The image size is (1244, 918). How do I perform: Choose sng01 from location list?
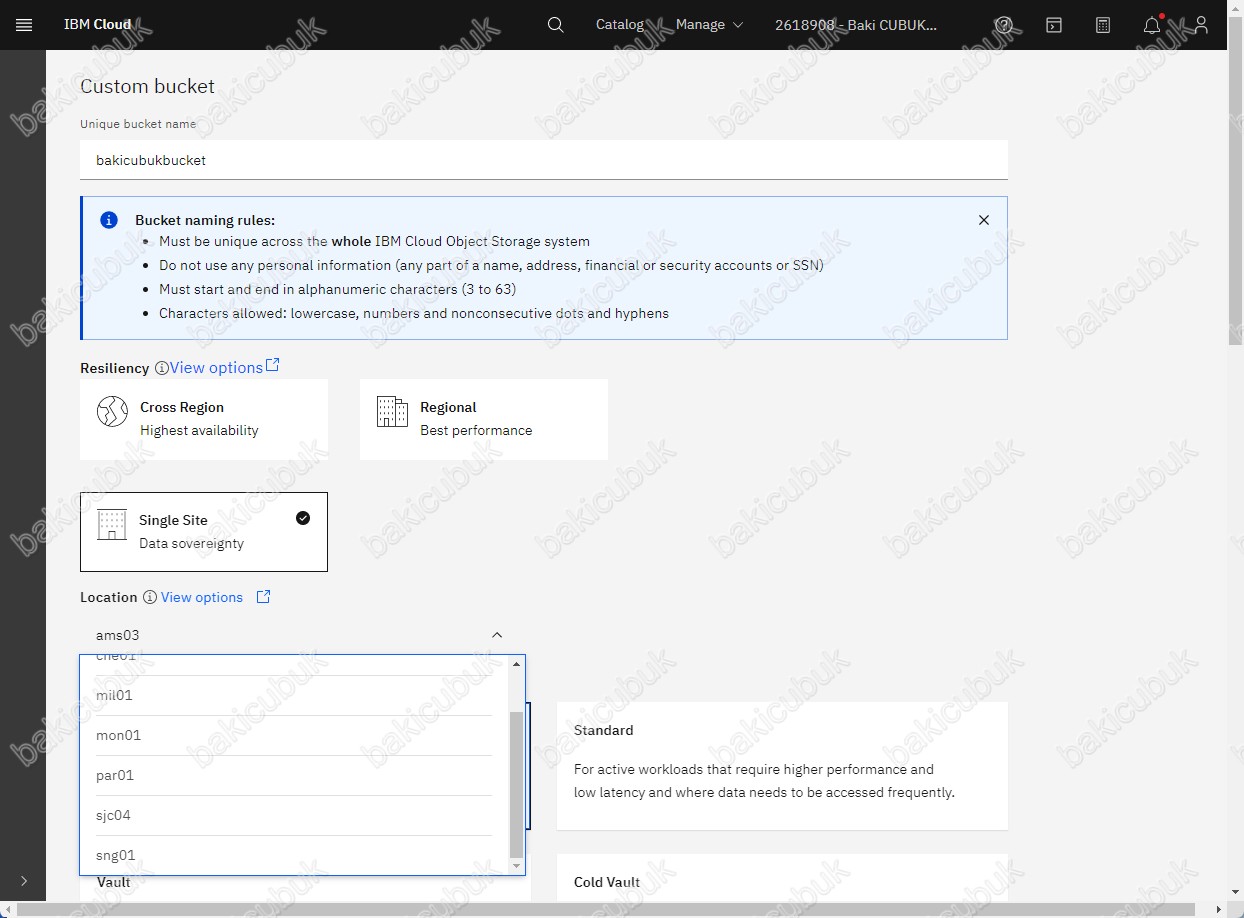tap(295, 855)
